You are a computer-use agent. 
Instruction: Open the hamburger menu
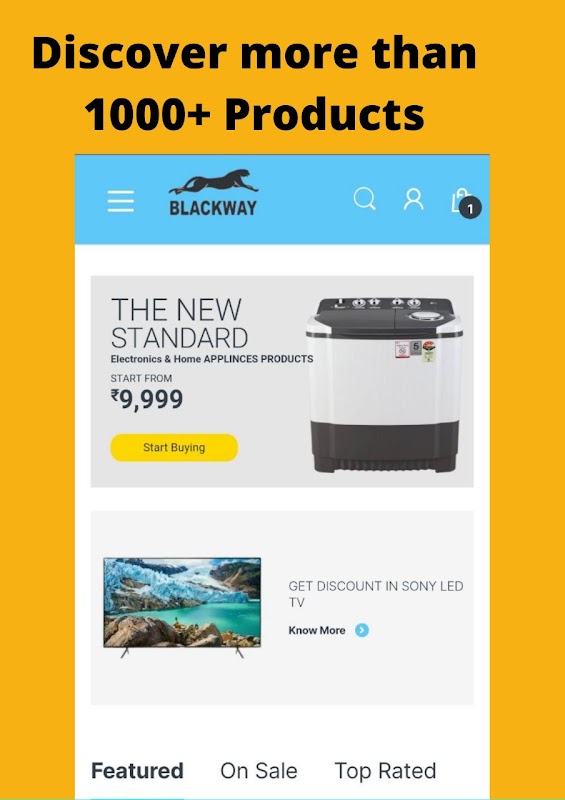[x=121, y=201]
